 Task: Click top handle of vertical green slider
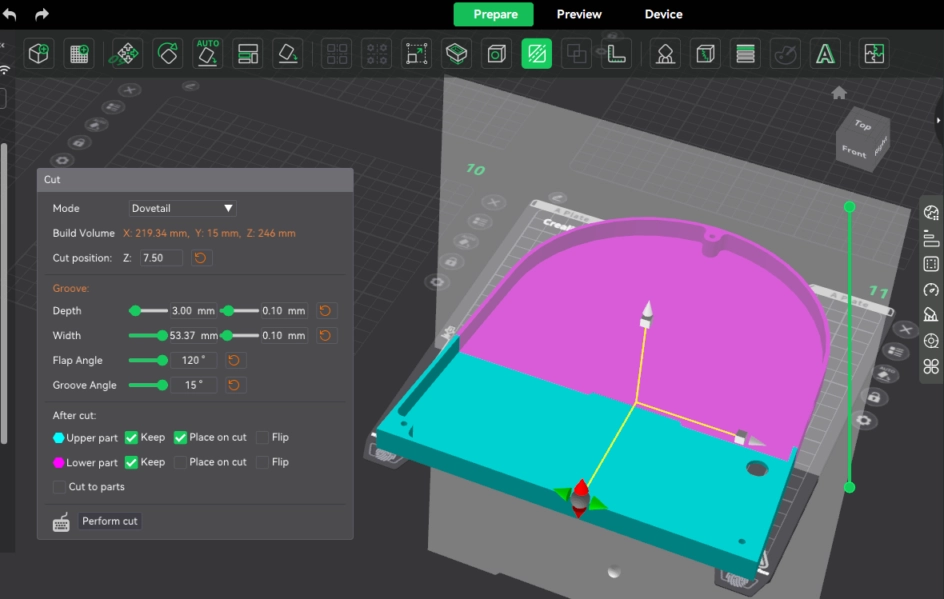click(849, 207)
